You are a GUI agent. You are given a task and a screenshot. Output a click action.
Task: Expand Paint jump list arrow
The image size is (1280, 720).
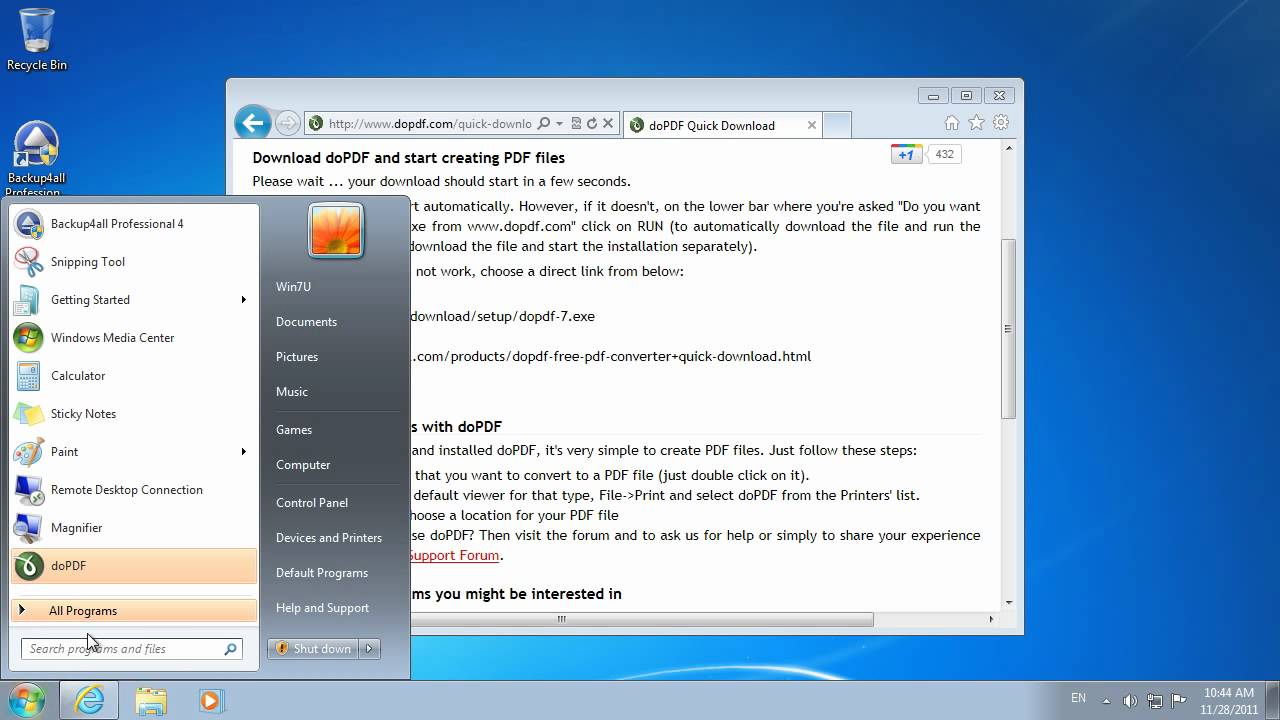243,452
